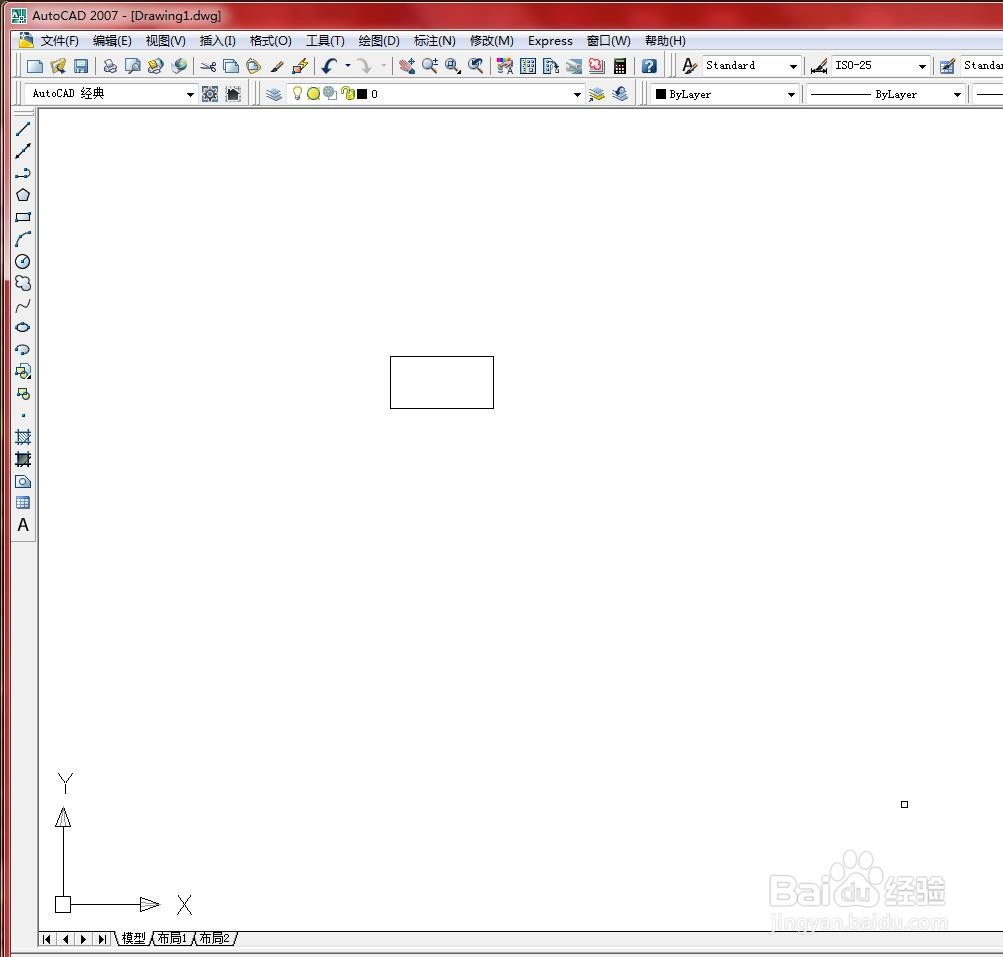
Task: Click the Undo arrow
Action: click(x=330, y=66)
